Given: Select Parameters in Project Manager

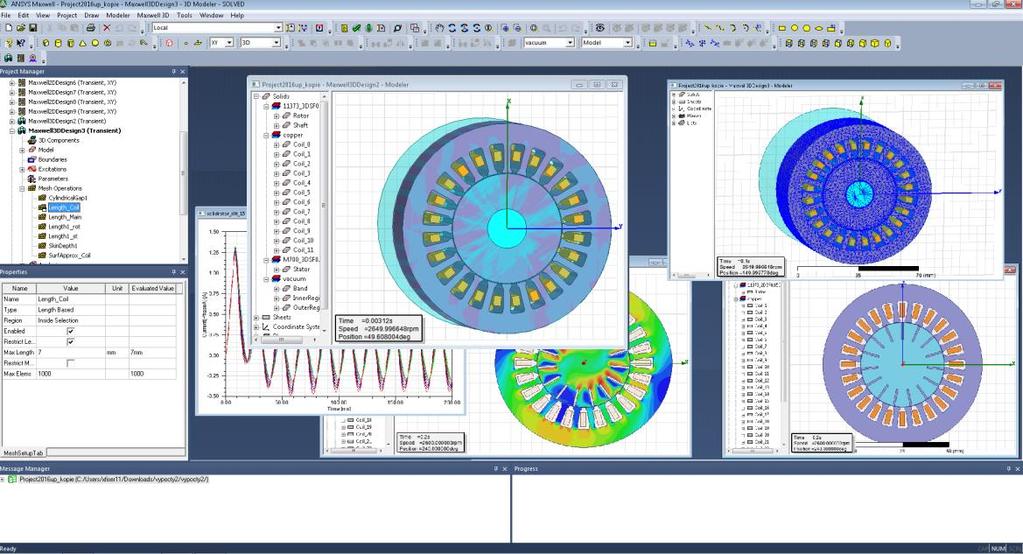Looking at the screenshot, I should [x=53, y=178].
